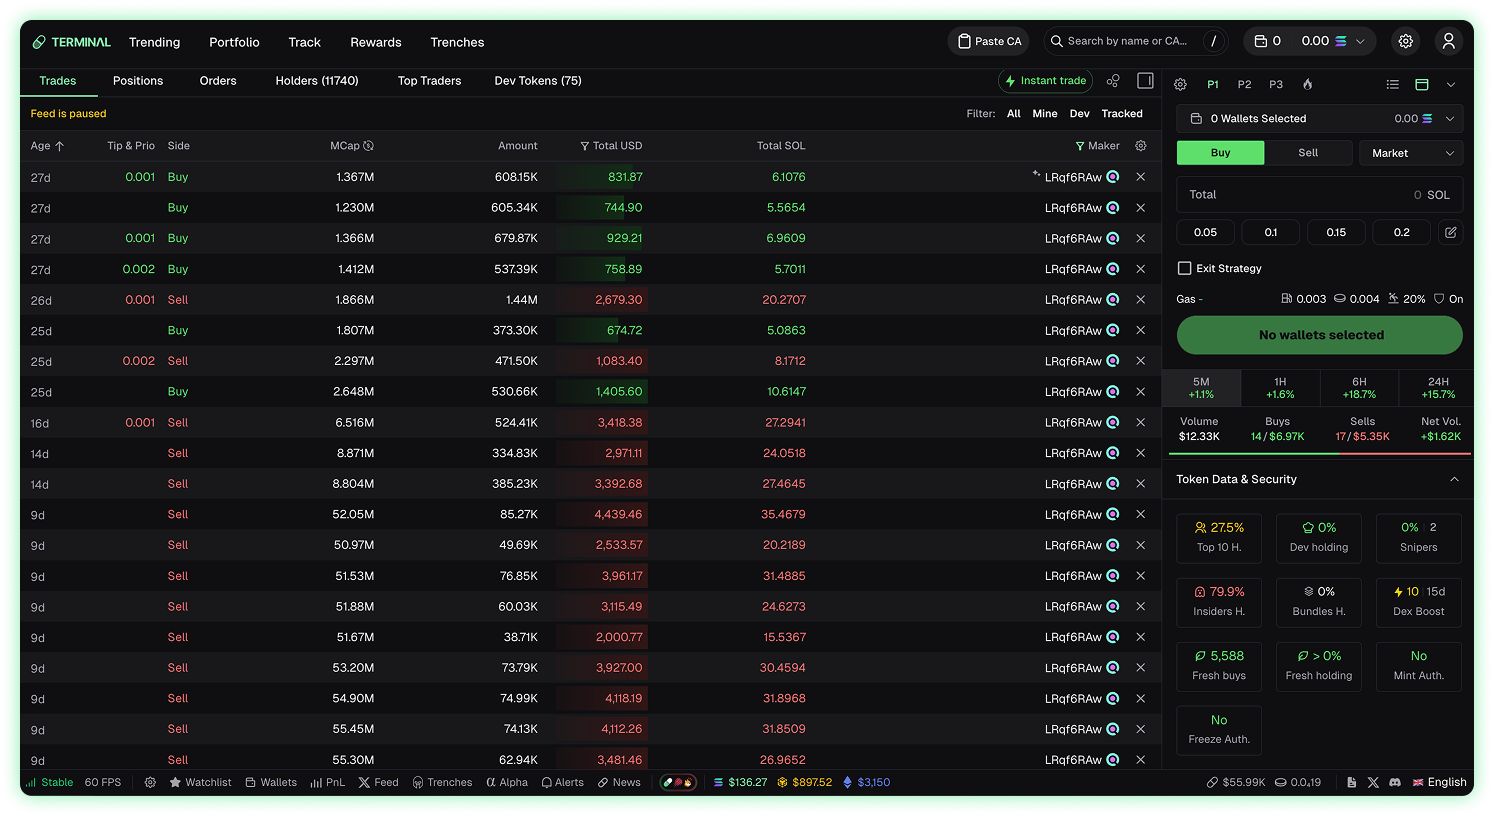Viewport: 1494px width, 816px height.
Task: Click the Discord icon in status bar
Action: pos(1394,782)
